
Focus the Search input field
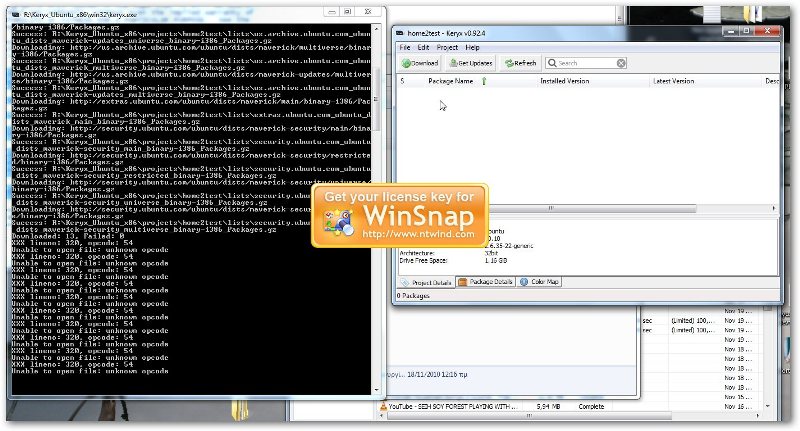(x=587, y=63)
